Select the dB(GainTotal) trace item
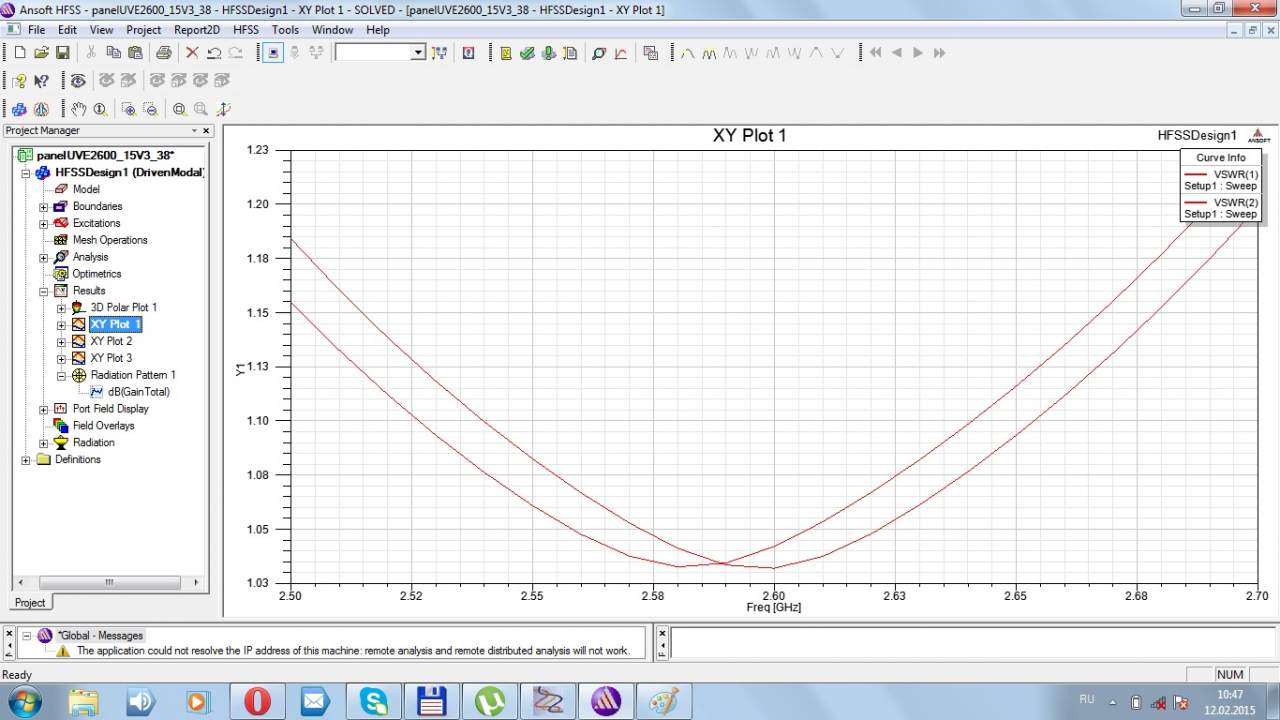The width and height of the screenshot is (1280, 720). pos(138,392)
